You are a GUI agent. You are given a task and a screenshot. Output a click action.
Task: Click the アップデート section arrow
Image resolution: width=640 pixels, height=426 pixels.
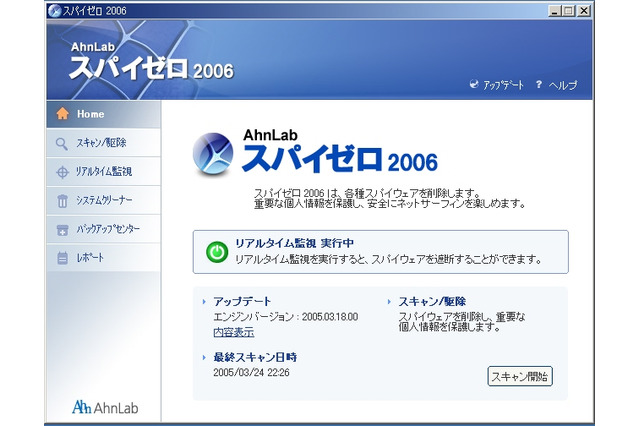tap(204, 301)
